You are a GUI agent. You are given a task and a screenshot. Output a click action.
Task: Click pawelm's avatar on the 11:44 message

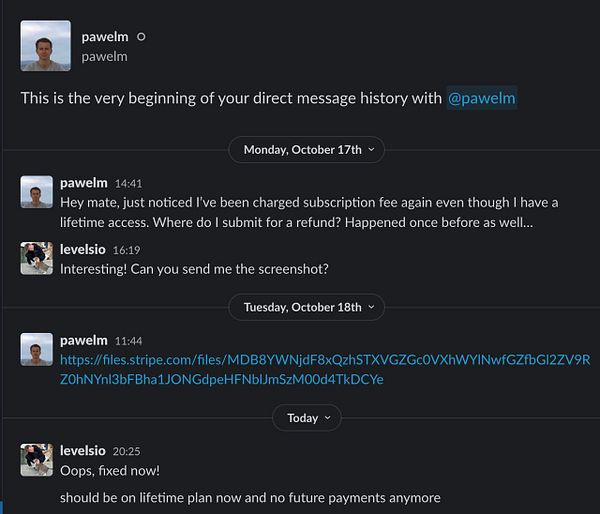(x=37, y=349)
